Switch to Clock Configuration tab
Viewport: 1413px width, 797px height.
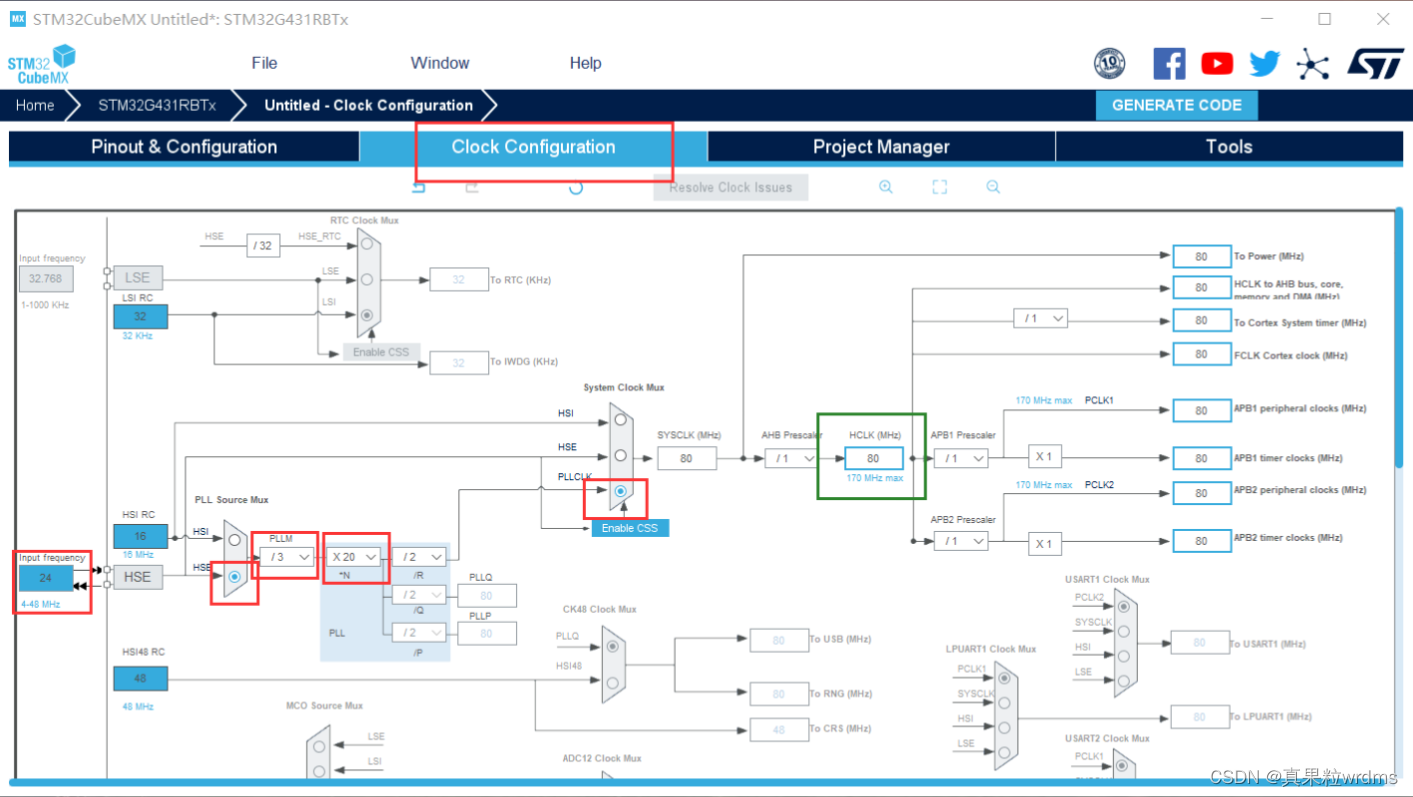pos(533,147)
